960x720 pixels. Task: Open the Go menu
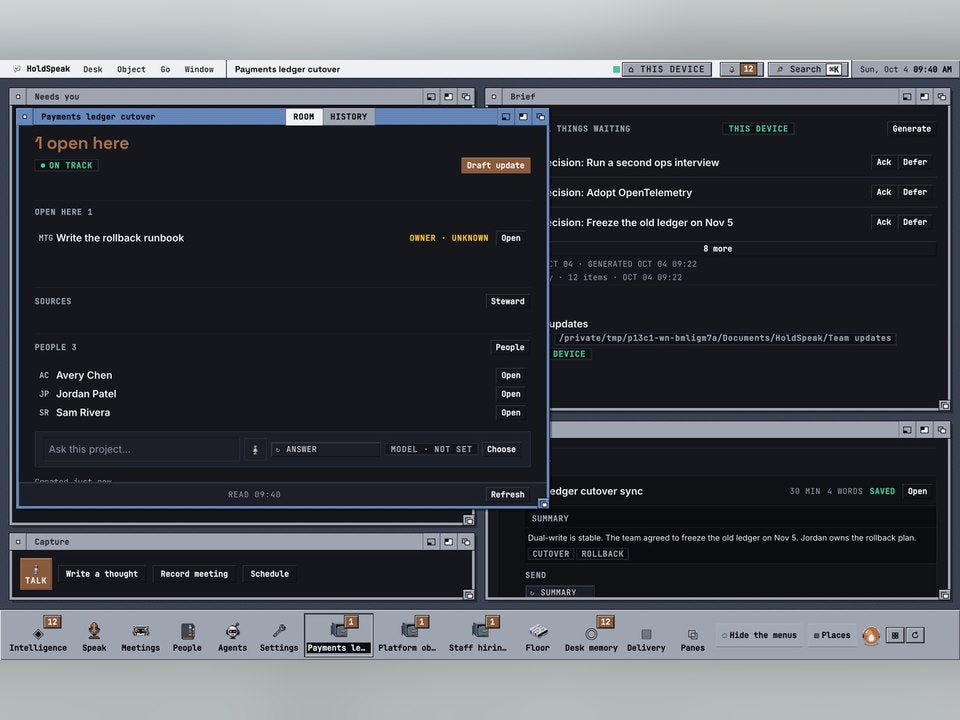click(x=165, y=69)
